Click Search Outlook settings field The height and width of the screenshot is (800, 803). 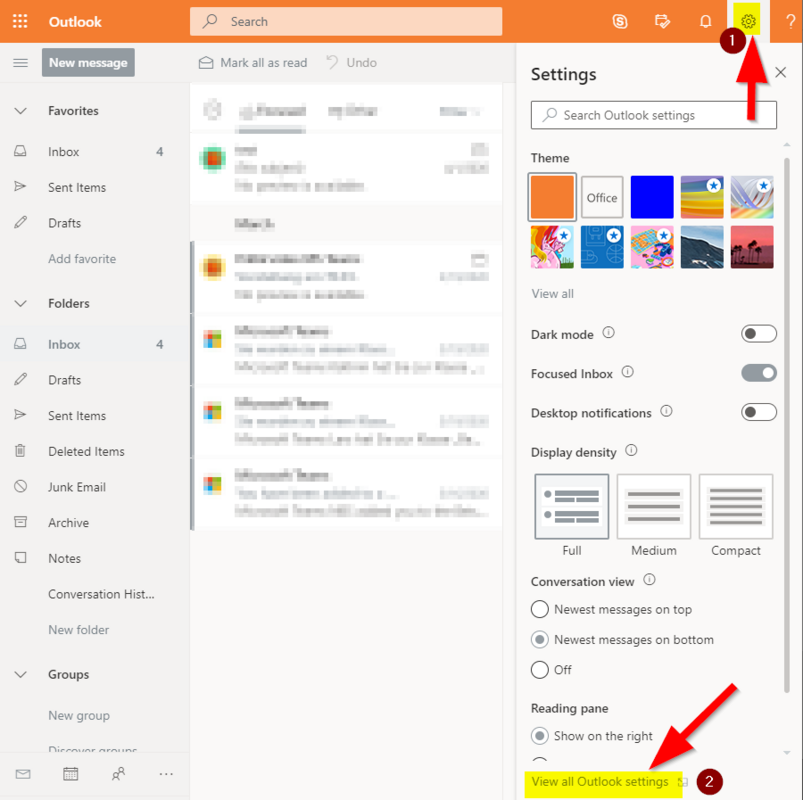[653, 115]
